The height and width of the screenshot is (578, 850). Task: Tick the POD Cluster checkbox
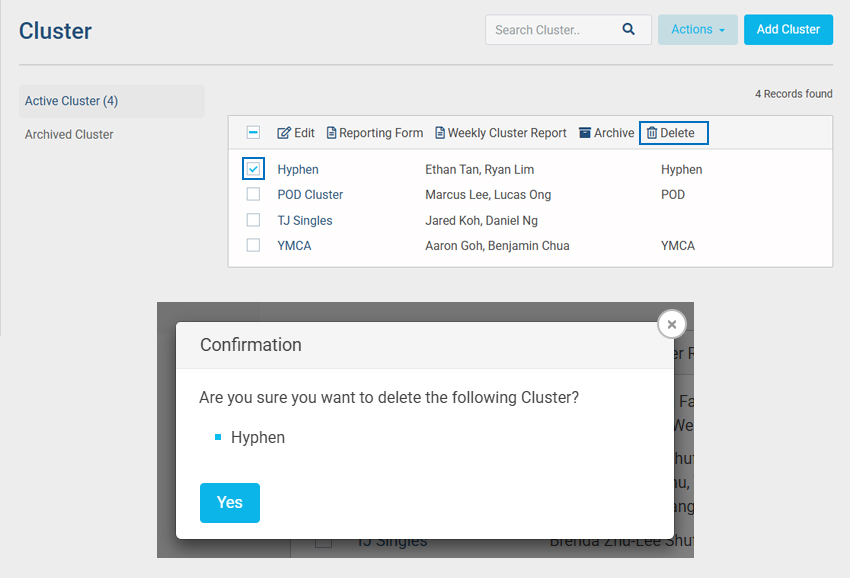click(254, 195)
